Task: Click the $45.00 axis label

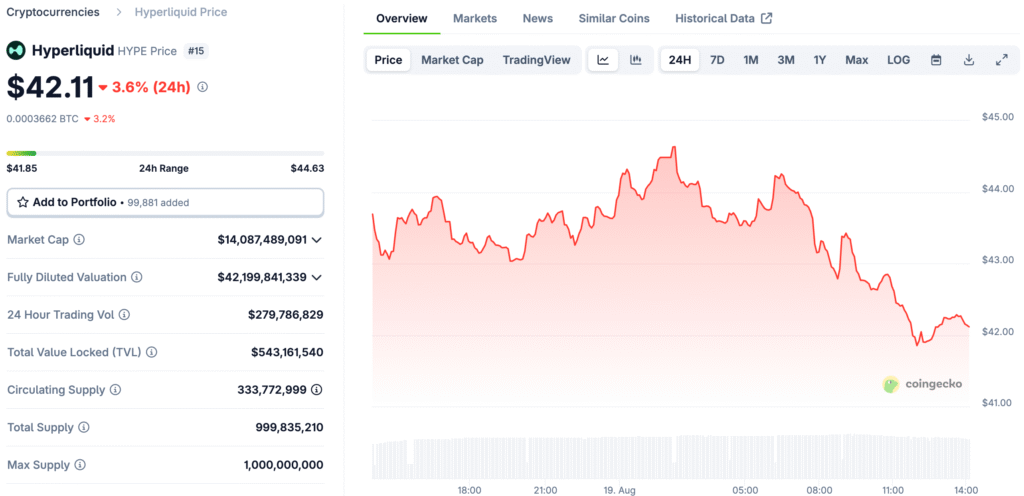Action: [998, 117]
